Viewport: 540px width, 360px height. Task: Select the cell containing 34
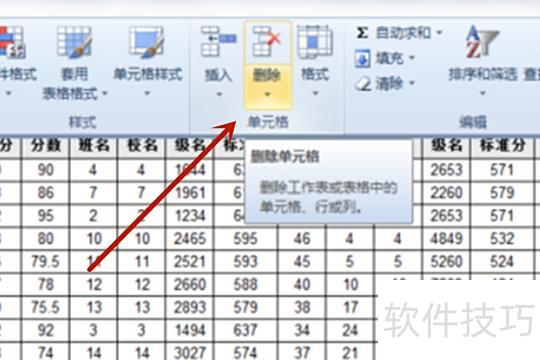pos(302,330)
